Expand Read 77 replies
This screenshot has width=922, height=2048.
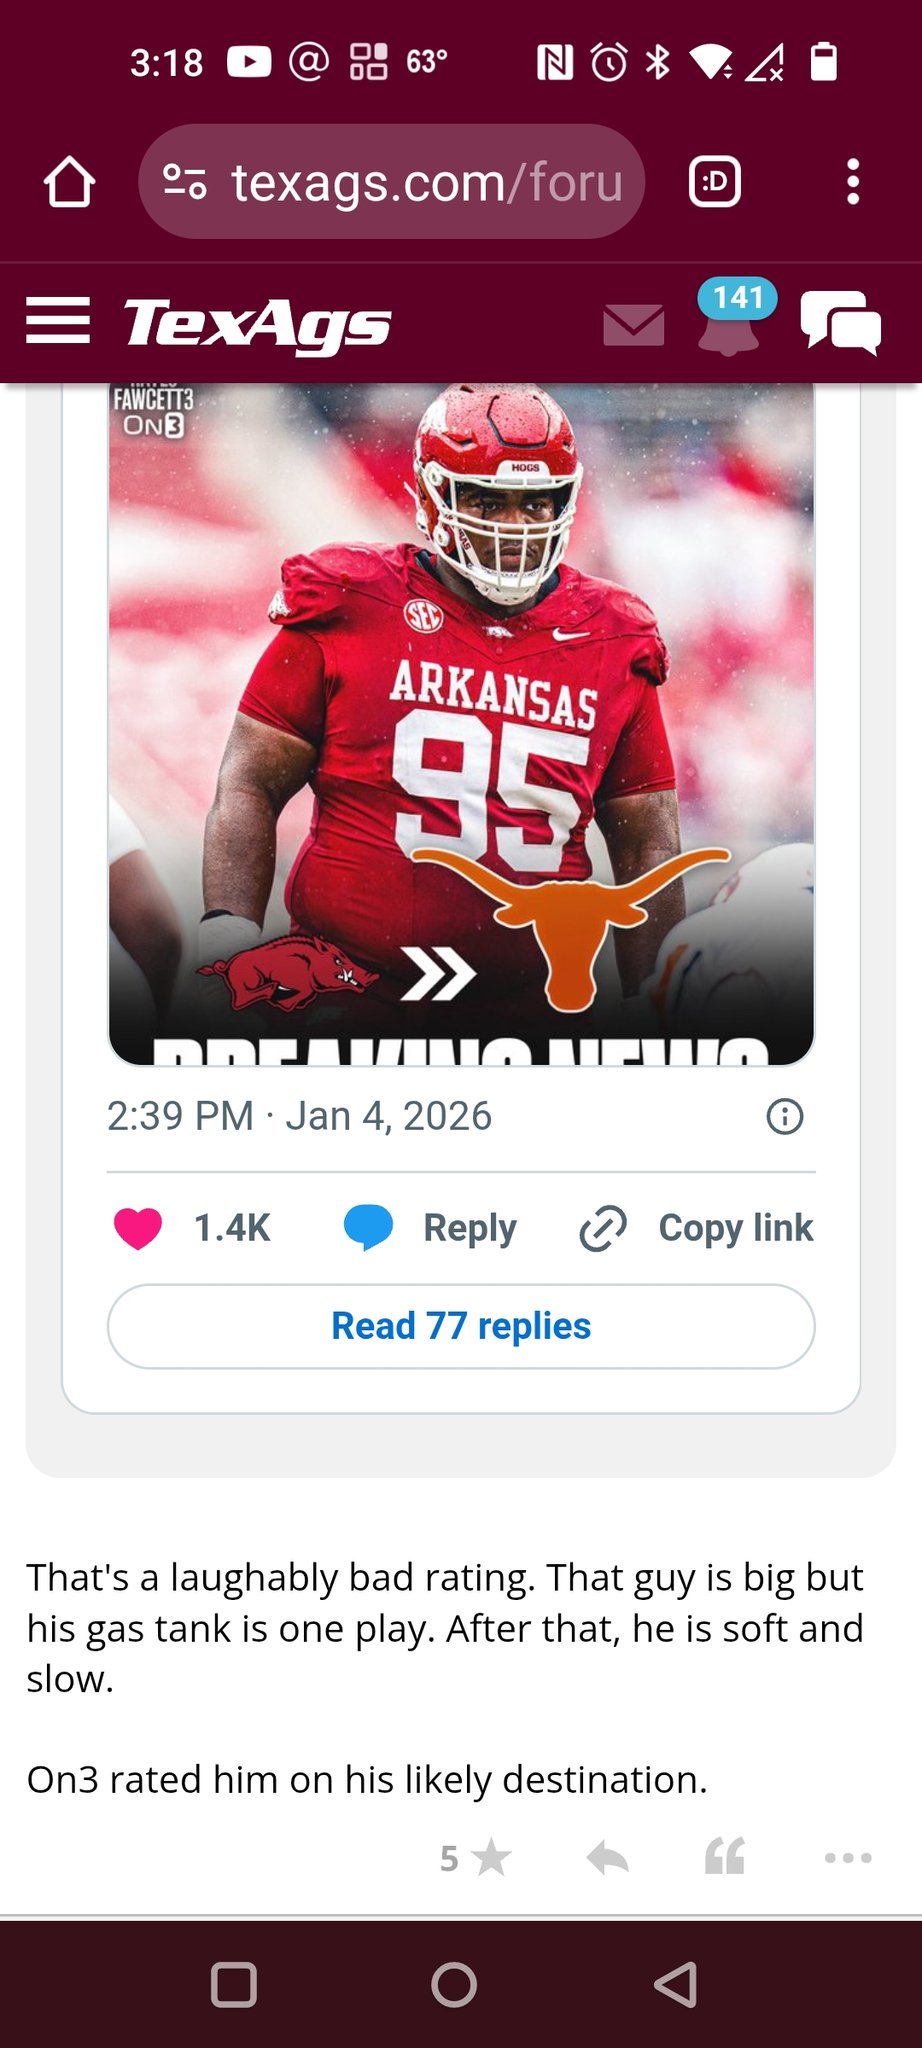click(x=461, y=1326)
